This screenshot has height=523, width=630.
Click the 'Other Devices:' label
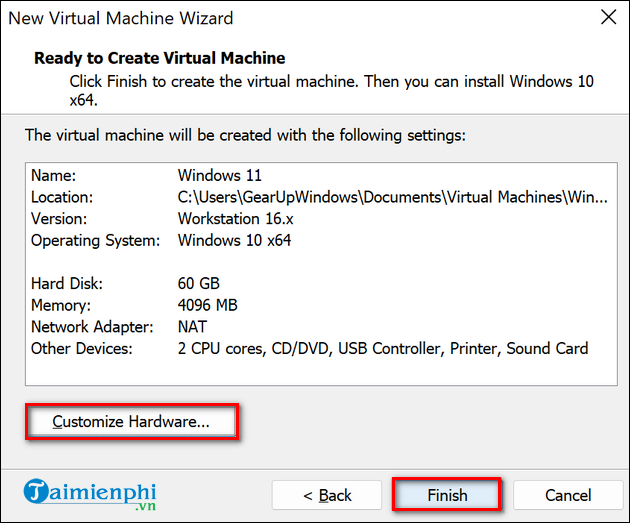coord(82,349)
